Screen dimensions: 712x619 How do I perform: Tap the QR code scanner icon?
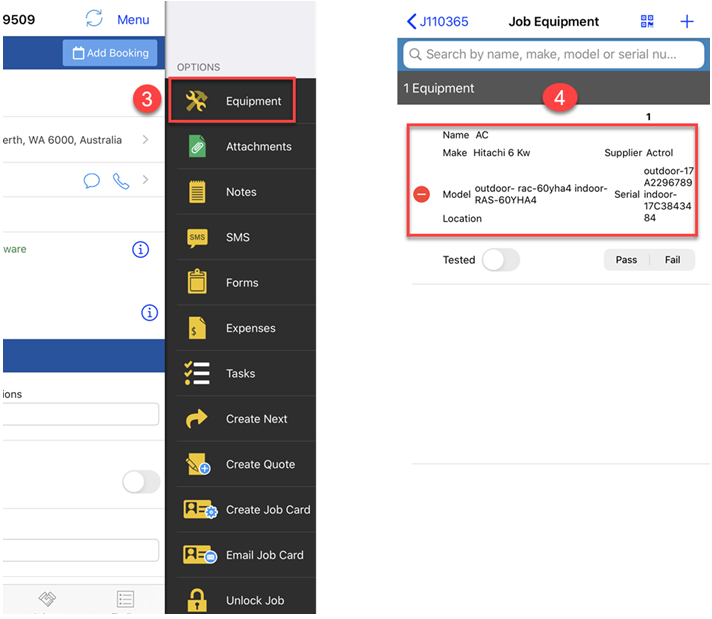pyautogui.click(x=647, y=21)
